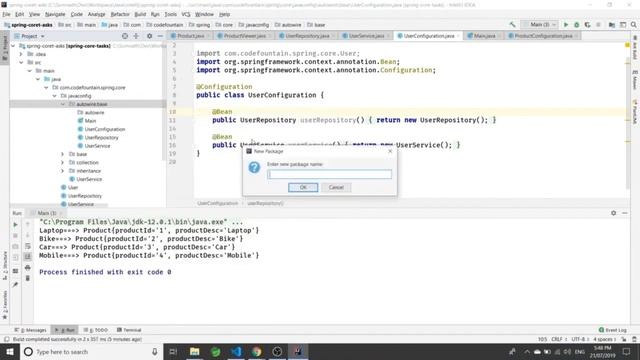Open Google Chrome from the taskbar

(257, 352)
